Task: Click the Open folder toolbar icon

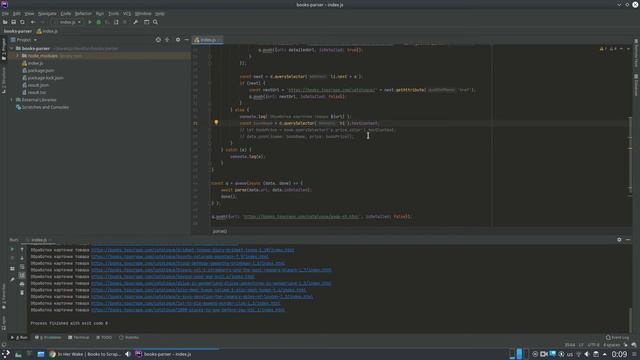Action: 5,22
